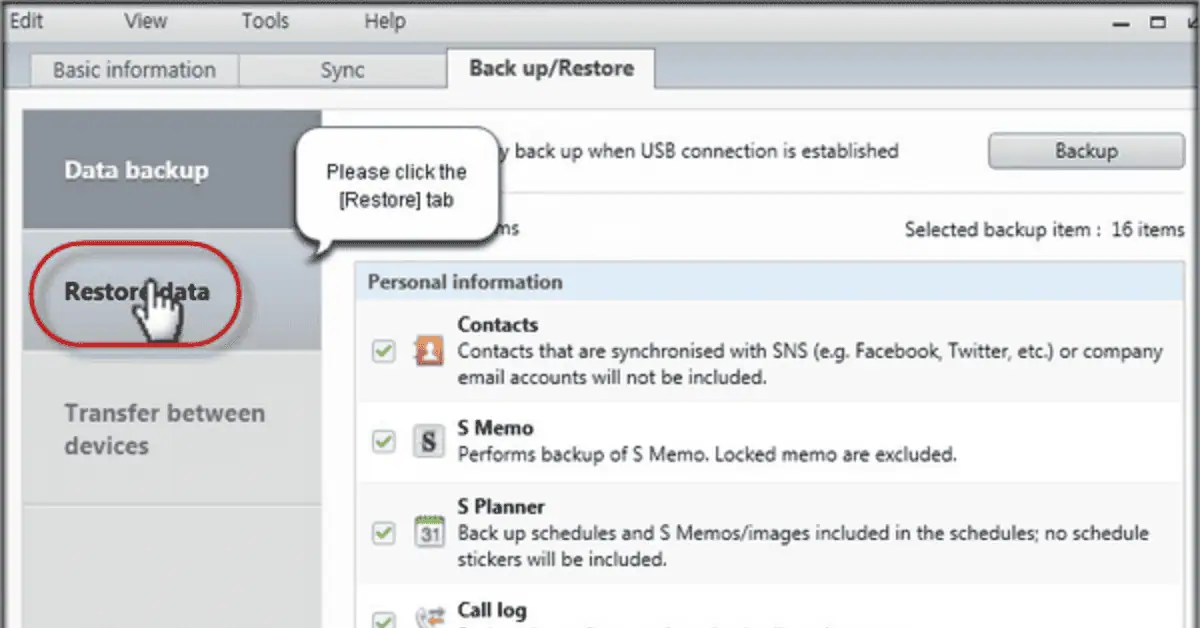Uncheck the Contacts backup checkbox

pyautogui.click(x=383, y=351)
